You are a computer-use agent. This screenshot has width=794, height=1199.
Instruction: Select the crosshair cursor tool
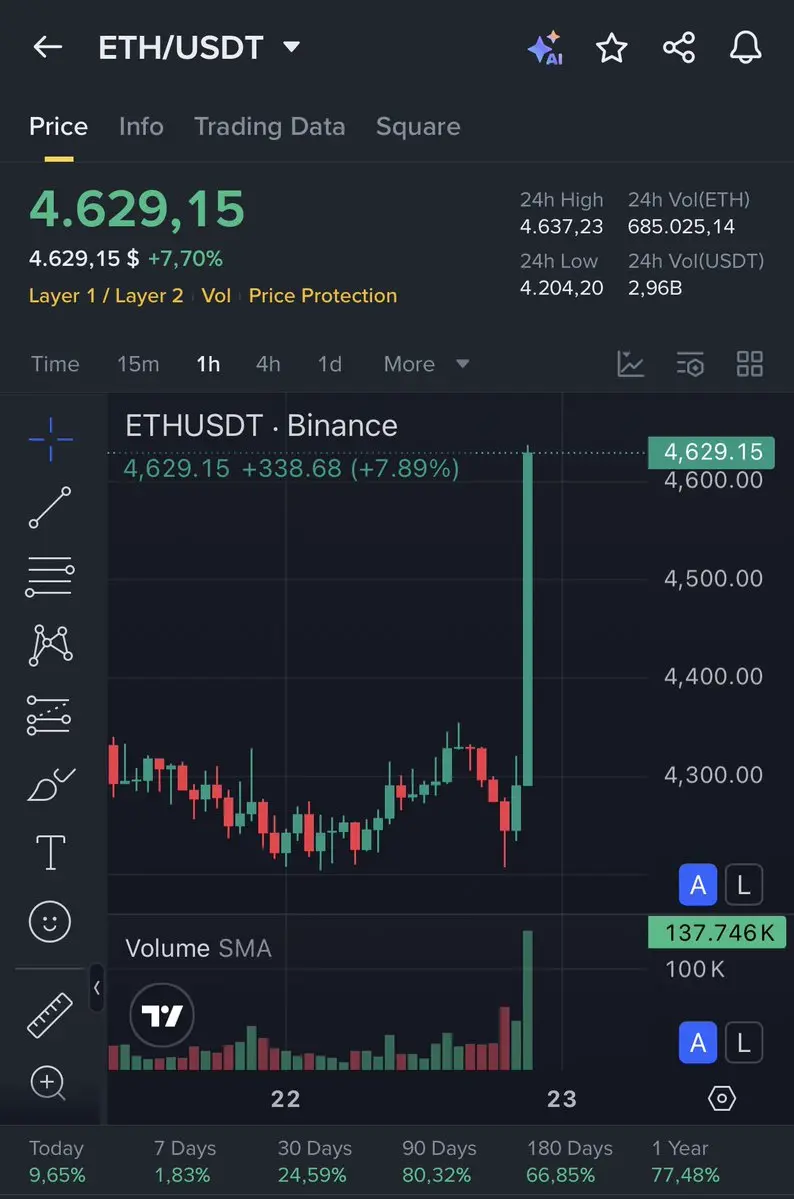(x=50, y=439)
